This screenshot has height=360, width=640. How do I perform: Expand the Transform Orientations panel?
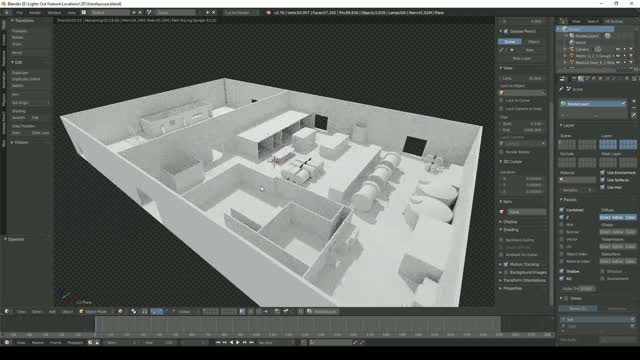coord(523,280)
